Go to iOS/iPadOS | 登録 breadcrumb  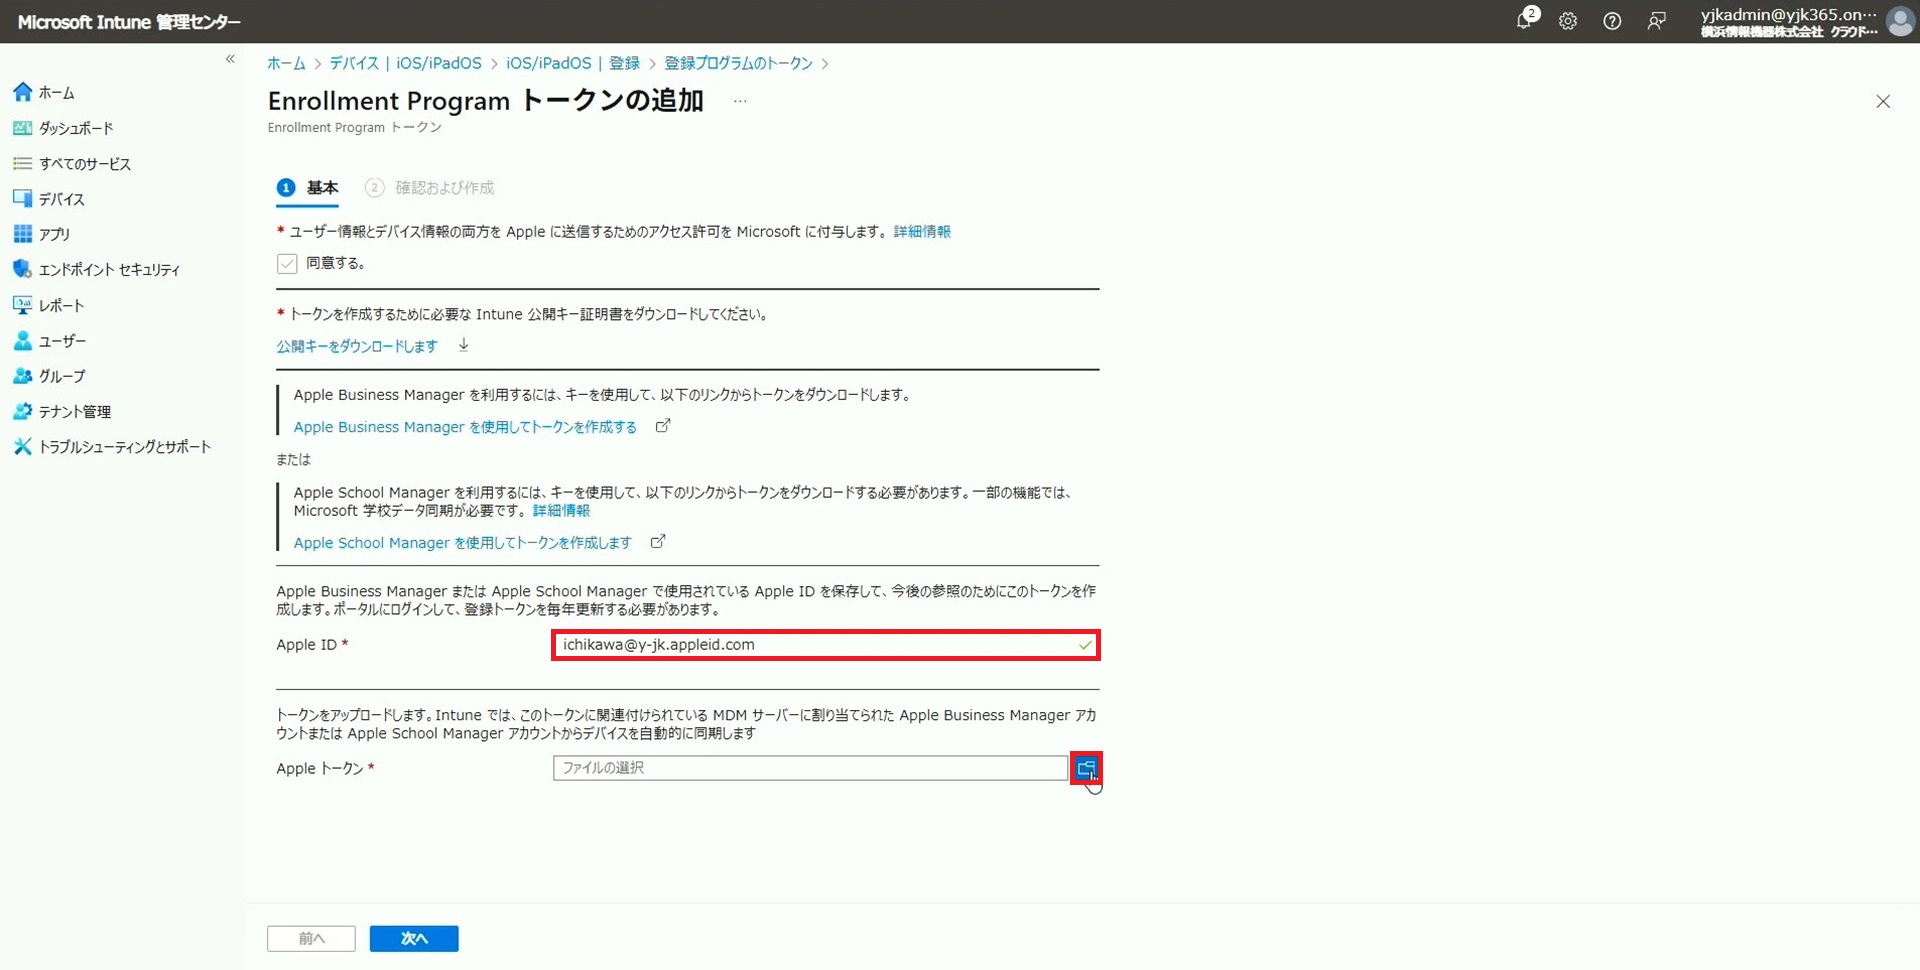[x=573, y=63]
